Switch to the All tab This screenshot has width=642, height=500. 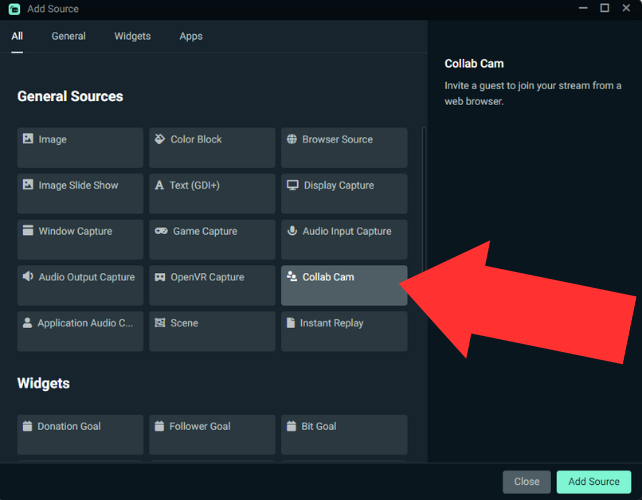17,36
